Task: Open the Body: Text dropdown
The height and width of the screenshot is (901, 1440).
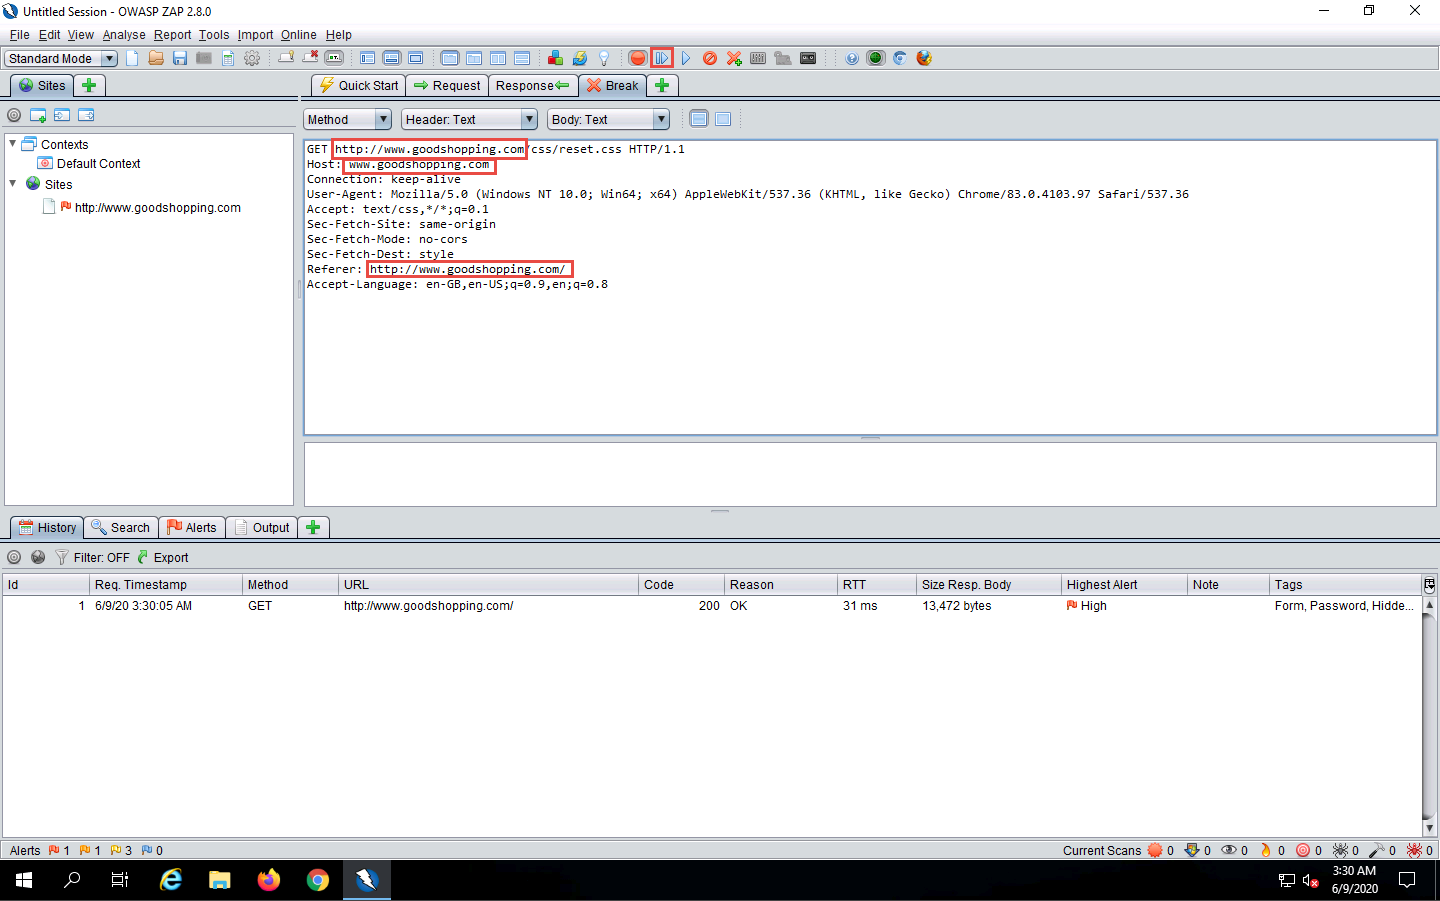Action: click(608, 119)
